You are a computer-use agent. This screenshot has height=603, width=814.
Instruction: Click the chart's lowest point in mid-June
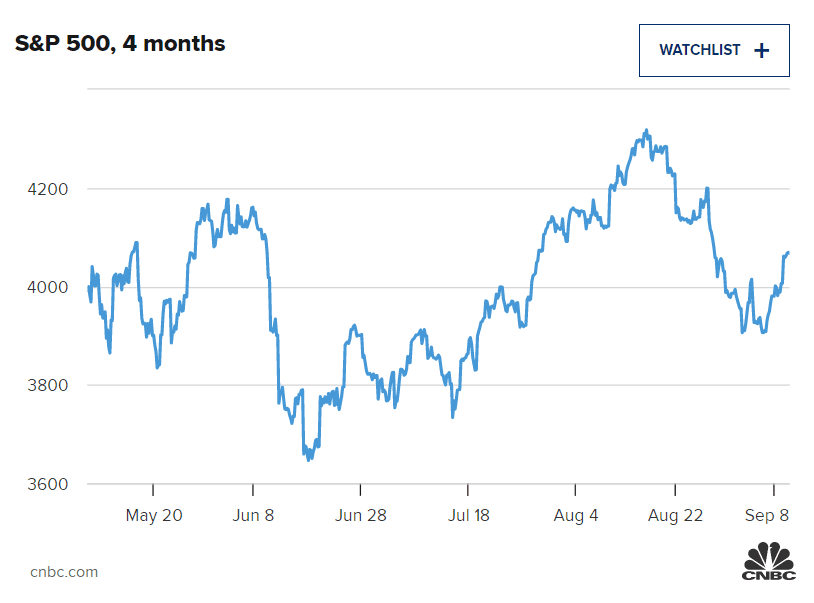coord(309,460)
